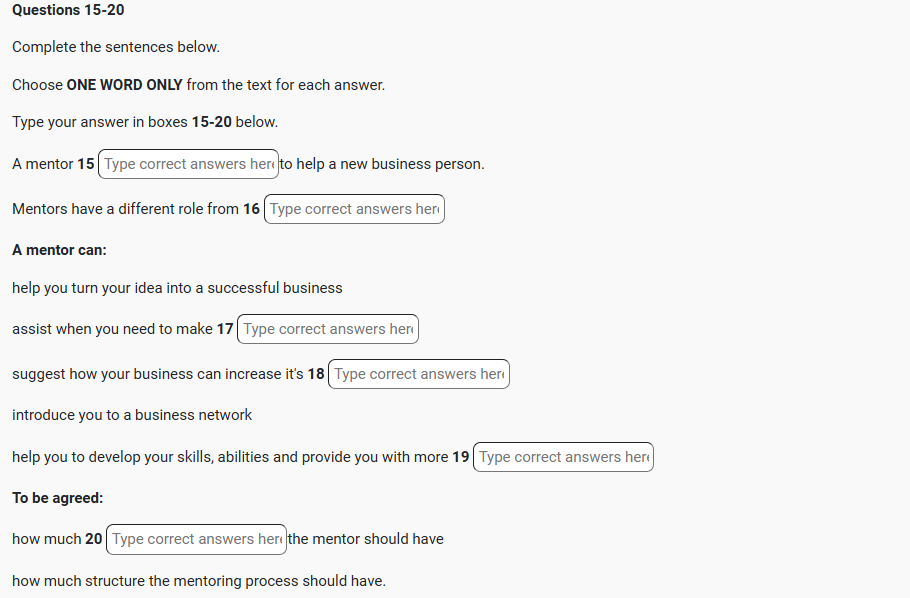The image size is (910, 598).
Task: Click 'help you turn your idea' sentence
Action: pyautogui.click(x=177, y=288)
